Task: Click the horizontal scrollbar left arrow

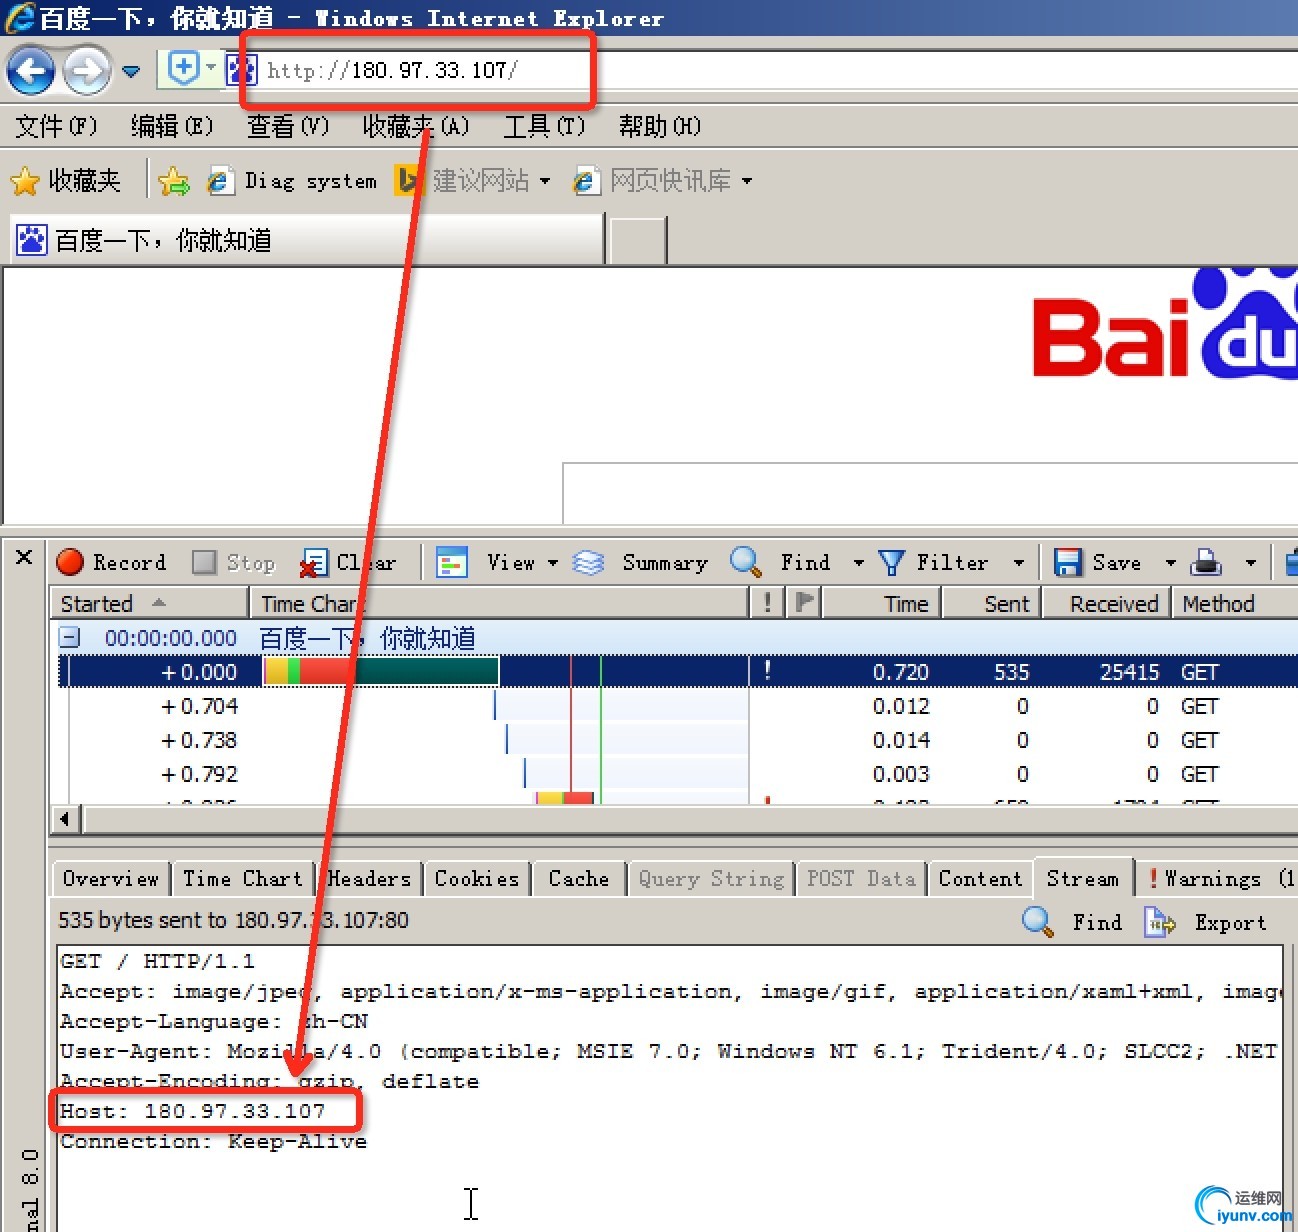Action: 65,819
